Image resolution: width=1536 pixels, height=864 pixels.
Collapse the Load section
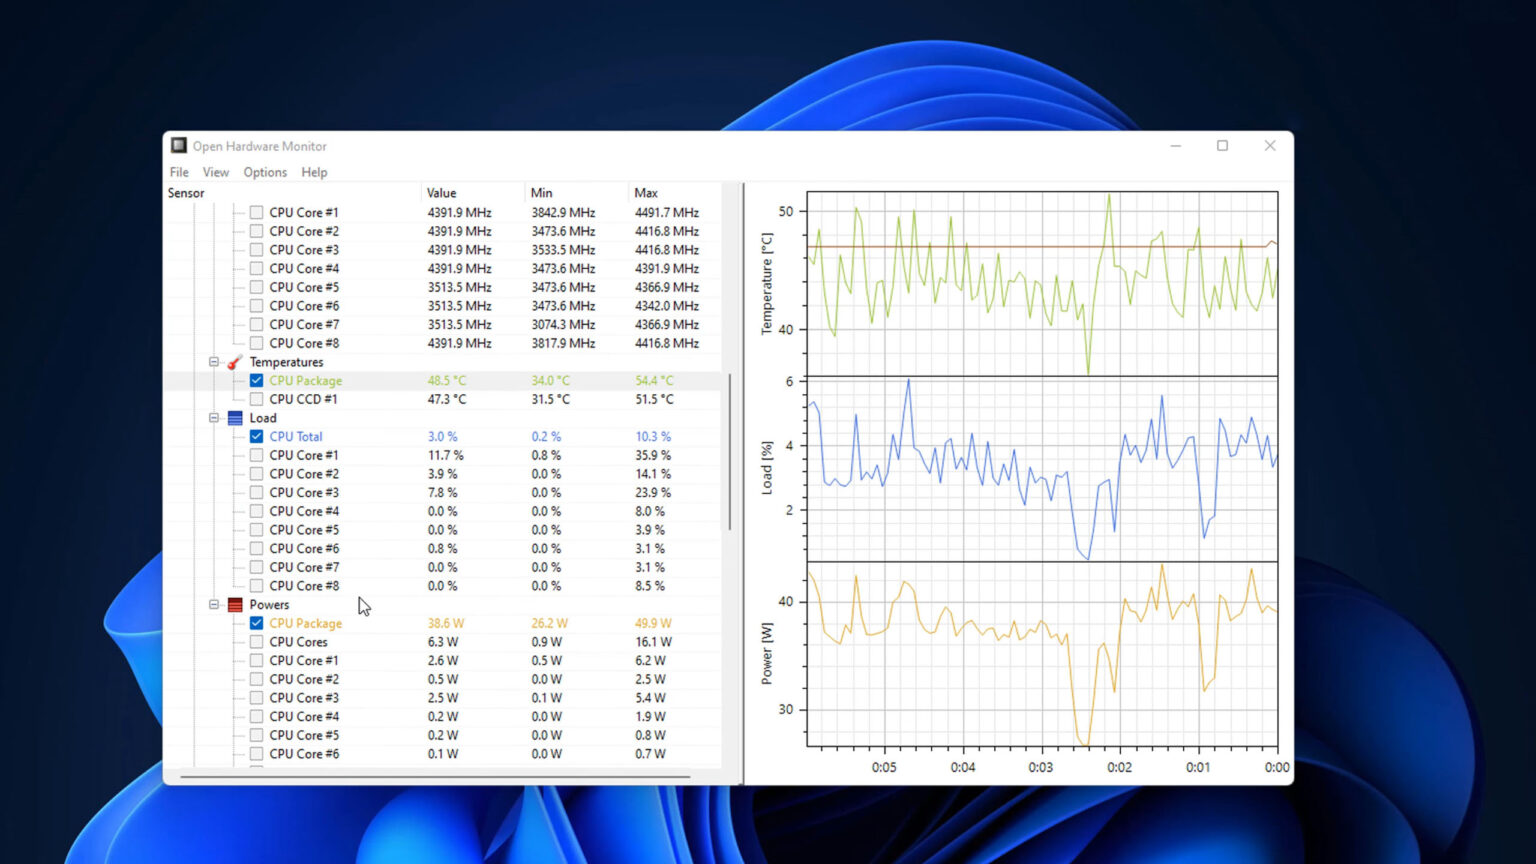pos(214,418)
